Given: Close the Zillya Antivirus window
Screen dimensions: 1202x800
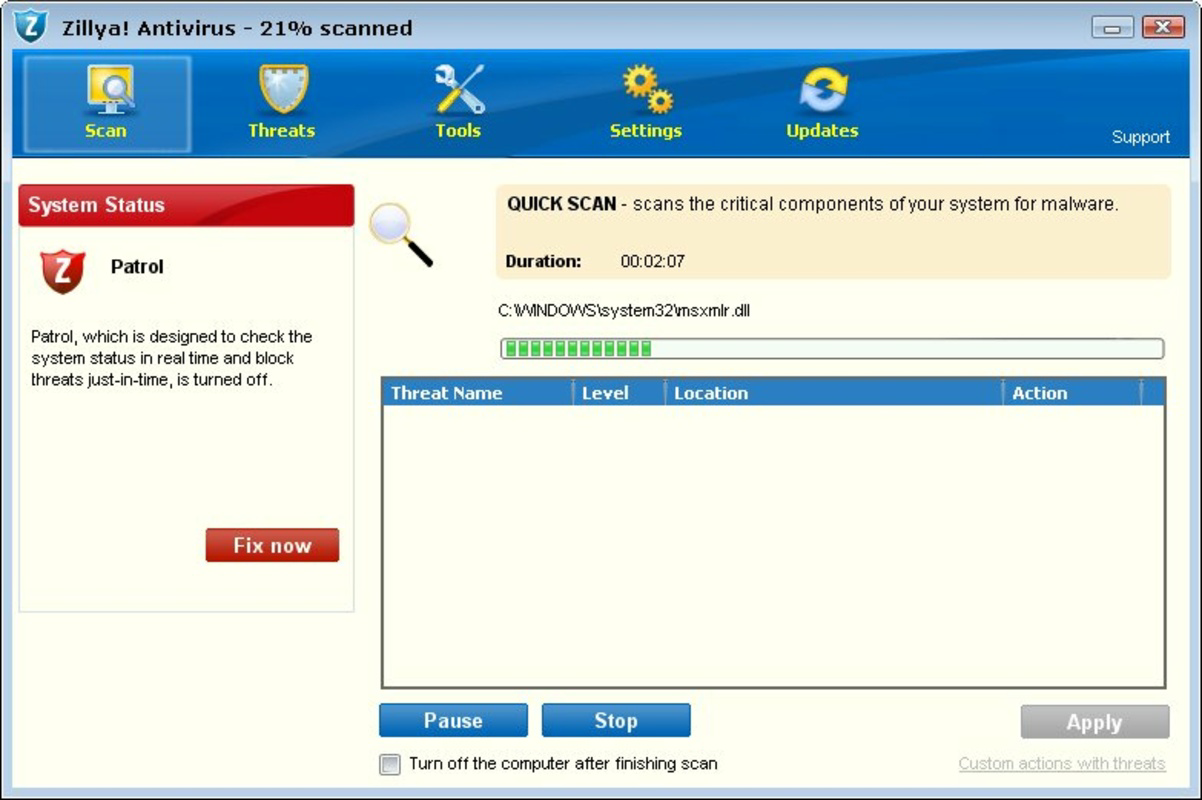Looking at the screenshot, I should [x=1163, y=27].
